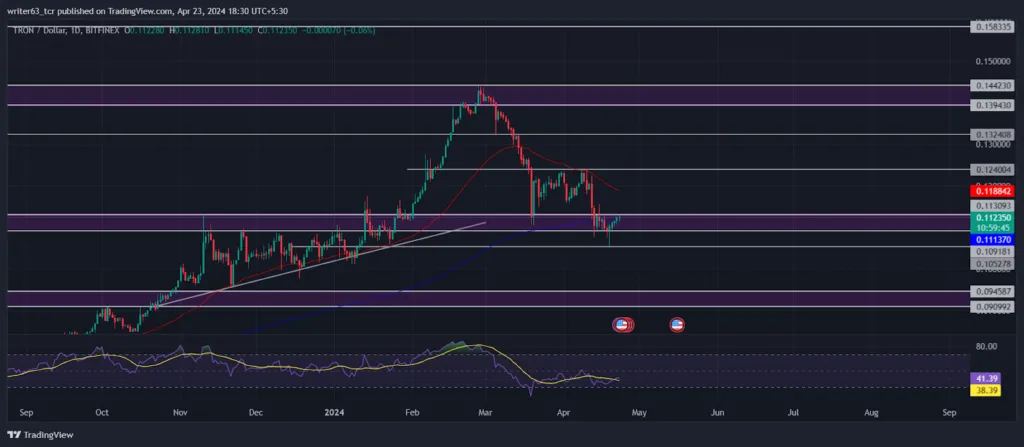This screenshot has width=1024, height=447.
Task: Click the TRON / Dollar symbol title
Action: pos(40,30)
